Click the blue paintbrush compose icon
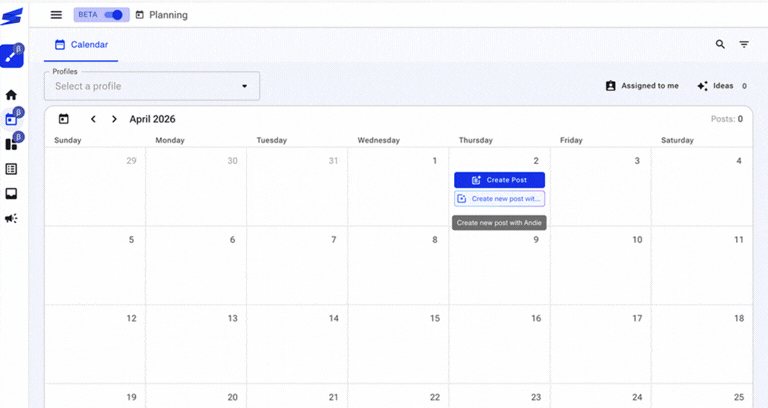Screen dimensions: 768x408 point(12,56)
